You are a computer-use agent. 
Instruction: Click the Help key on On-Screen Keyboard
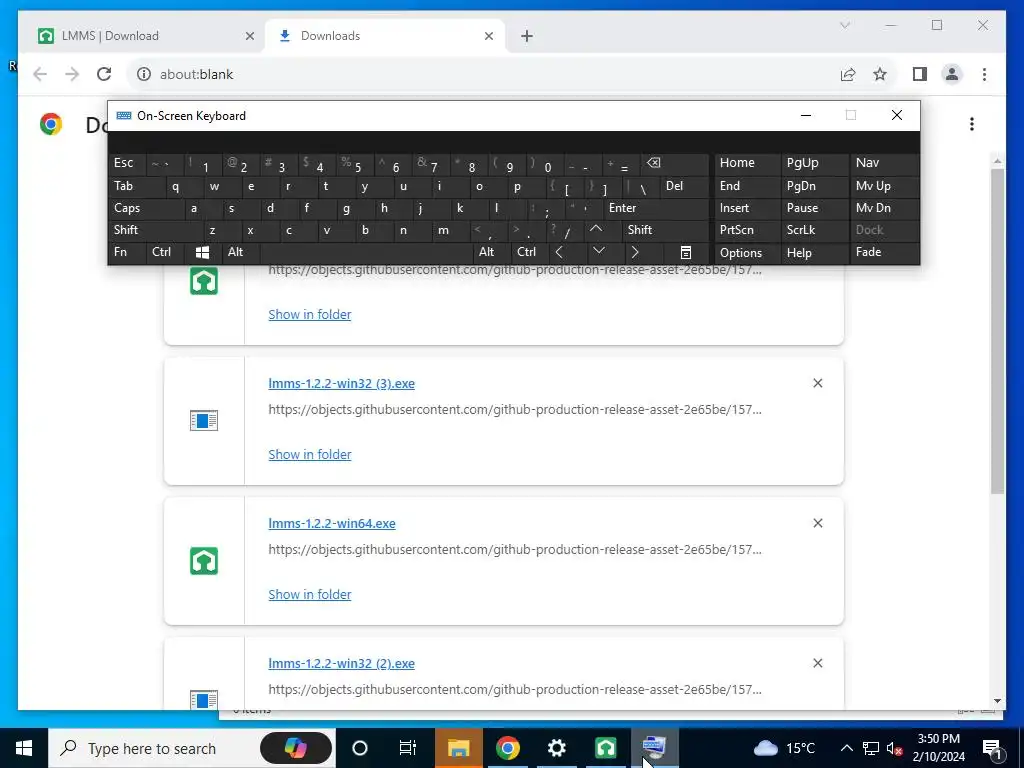[x=814, y=253]
